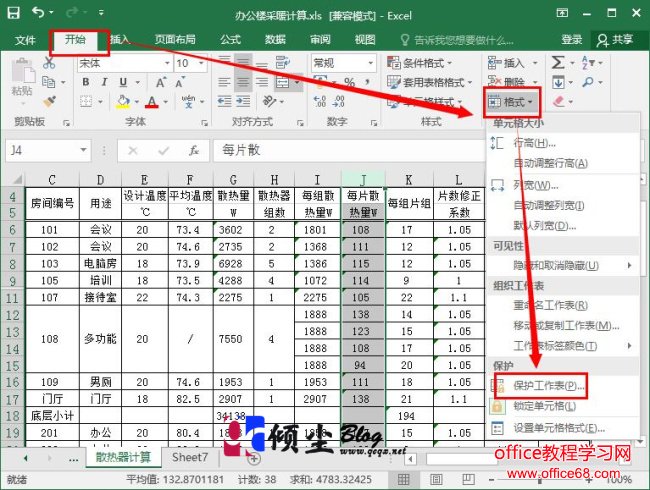The width and height of the screenshot is (650, 490).
Task: Switch to the 公式 tab
Action: coord(230,40)
